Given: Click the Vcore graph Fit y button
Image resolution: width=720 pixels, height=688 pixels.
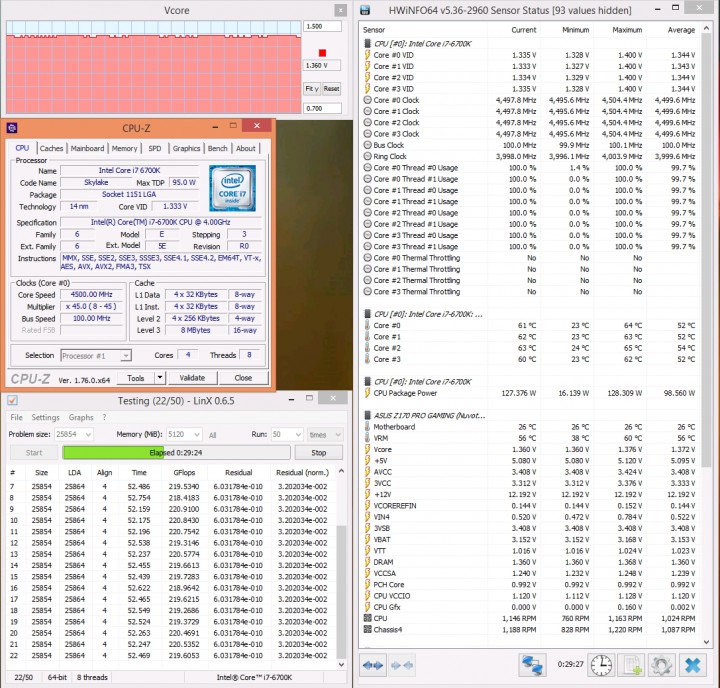Looking at the screenshot, I should [312, 89].
